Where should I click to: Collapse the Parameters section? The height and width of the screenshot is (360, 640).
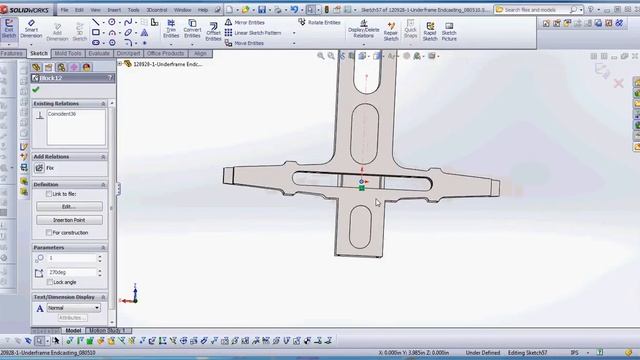103,248
